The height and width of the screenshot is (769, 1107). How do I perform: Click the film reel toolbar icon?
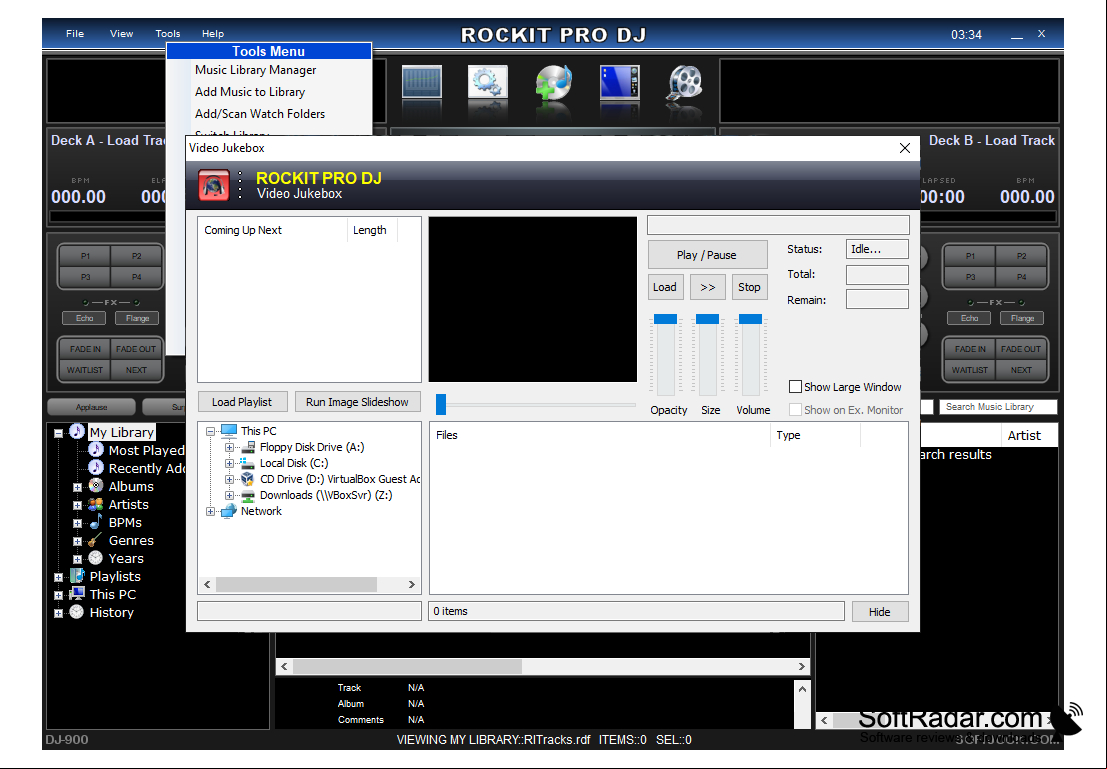[x=685, y=82]
